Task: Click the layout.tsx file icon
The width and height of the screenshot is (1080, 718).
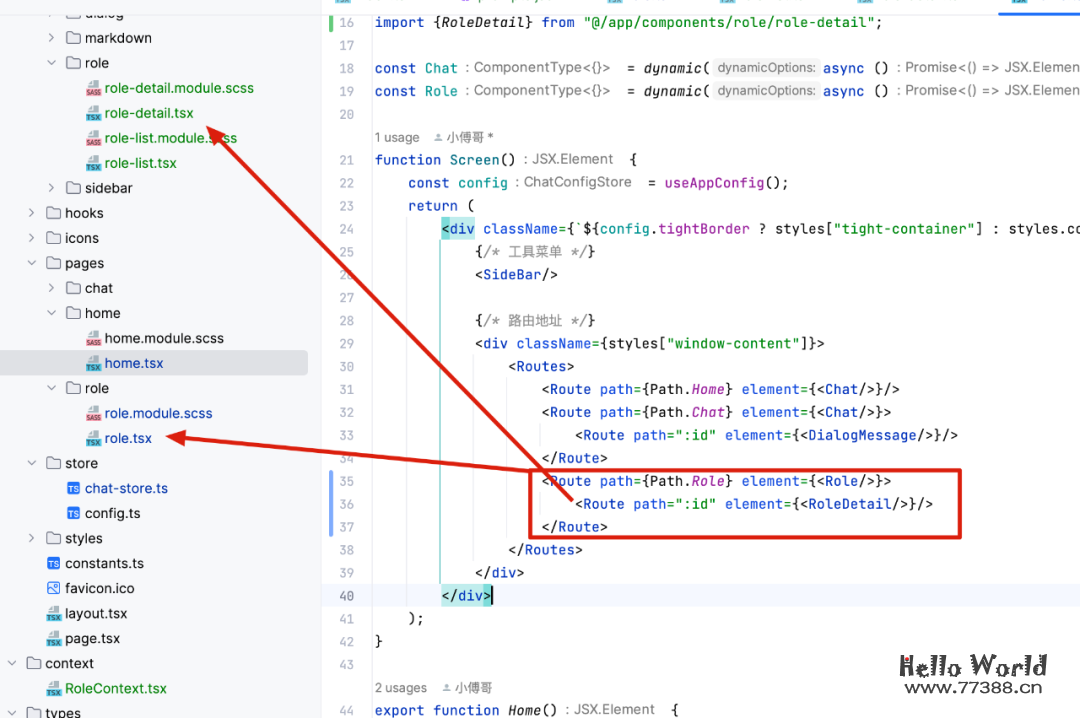Action: 53,614
